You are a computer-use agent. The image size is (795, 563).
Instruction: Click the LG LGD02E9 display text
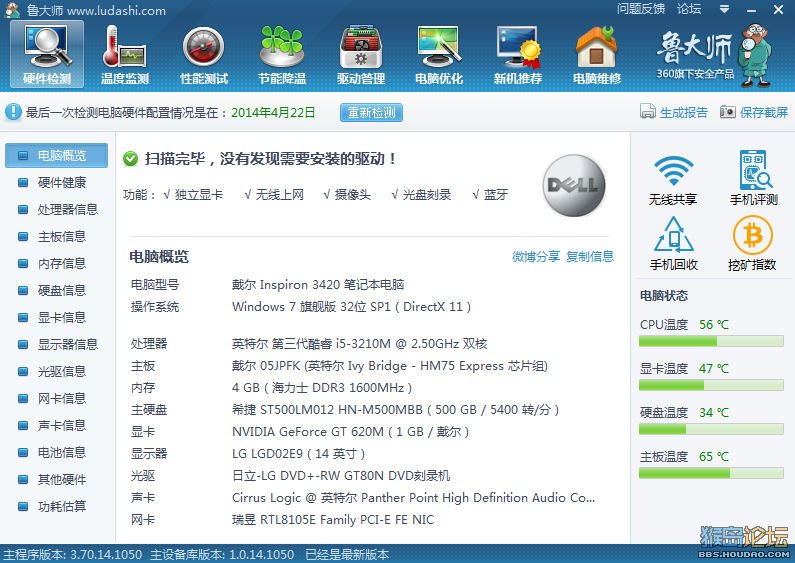298,453
